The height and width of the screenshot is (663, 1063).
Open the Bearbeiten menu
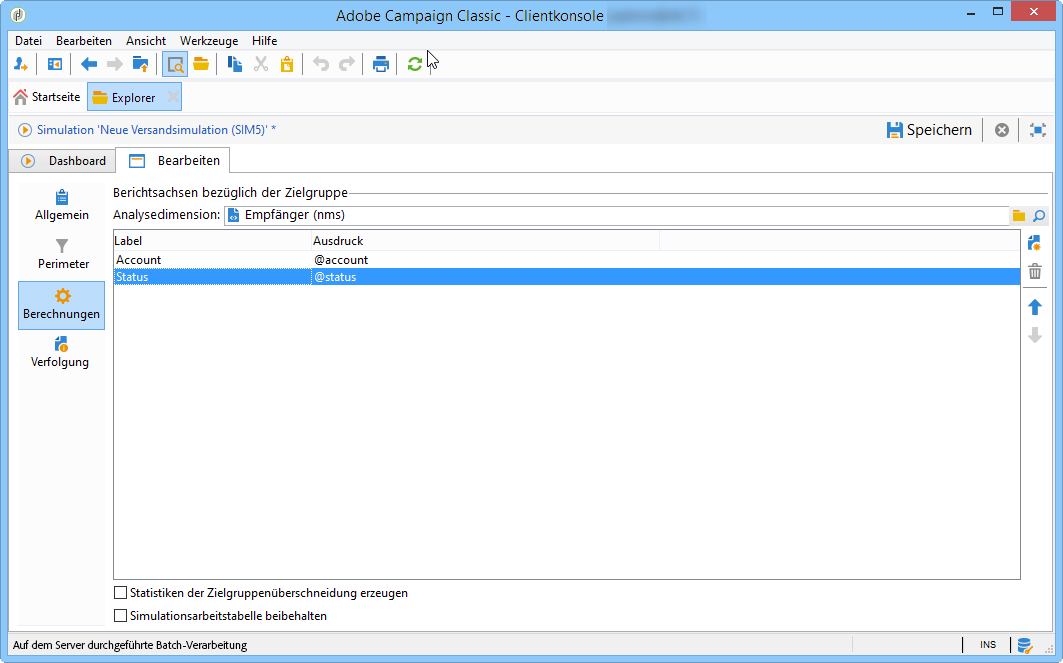tap(84, 41)
